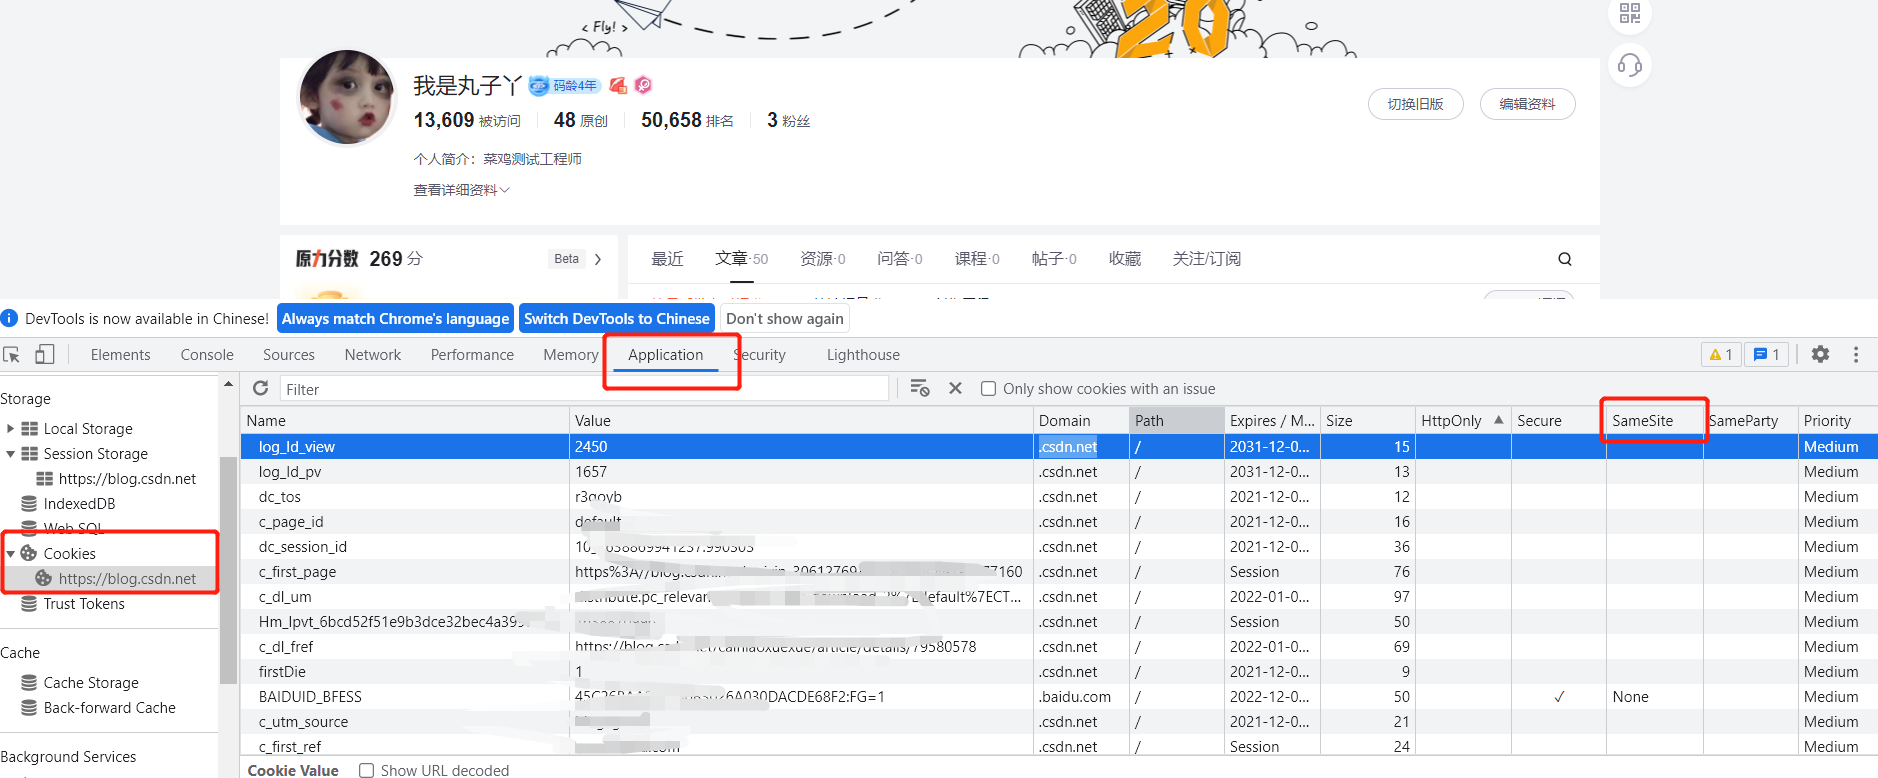Select the dc_session_id cookie row

point(1058,547)
